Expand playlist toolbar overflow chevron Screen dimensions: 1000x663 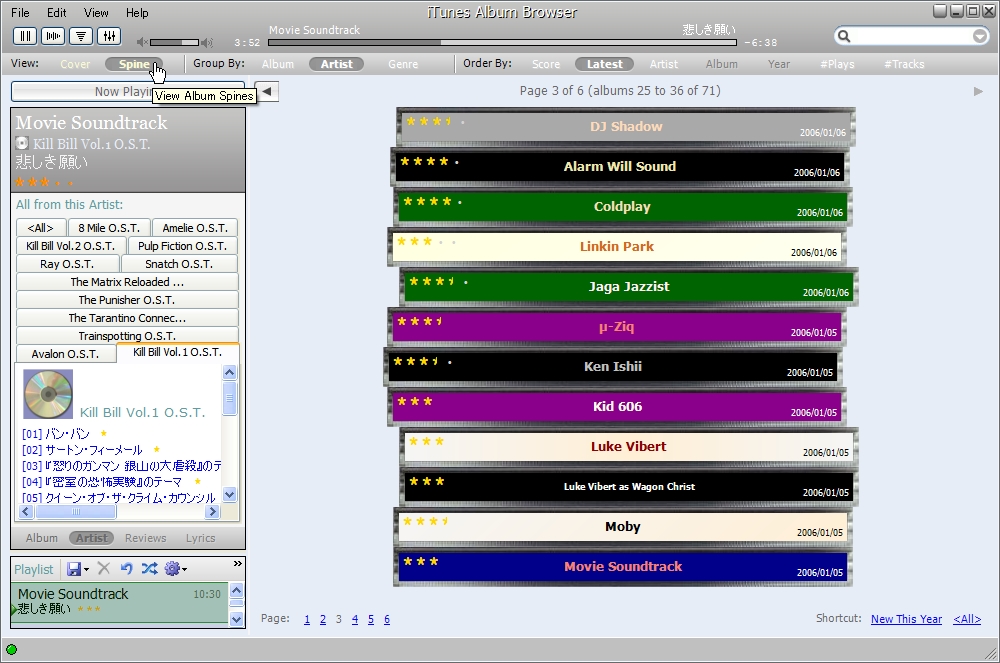(238, 564)
